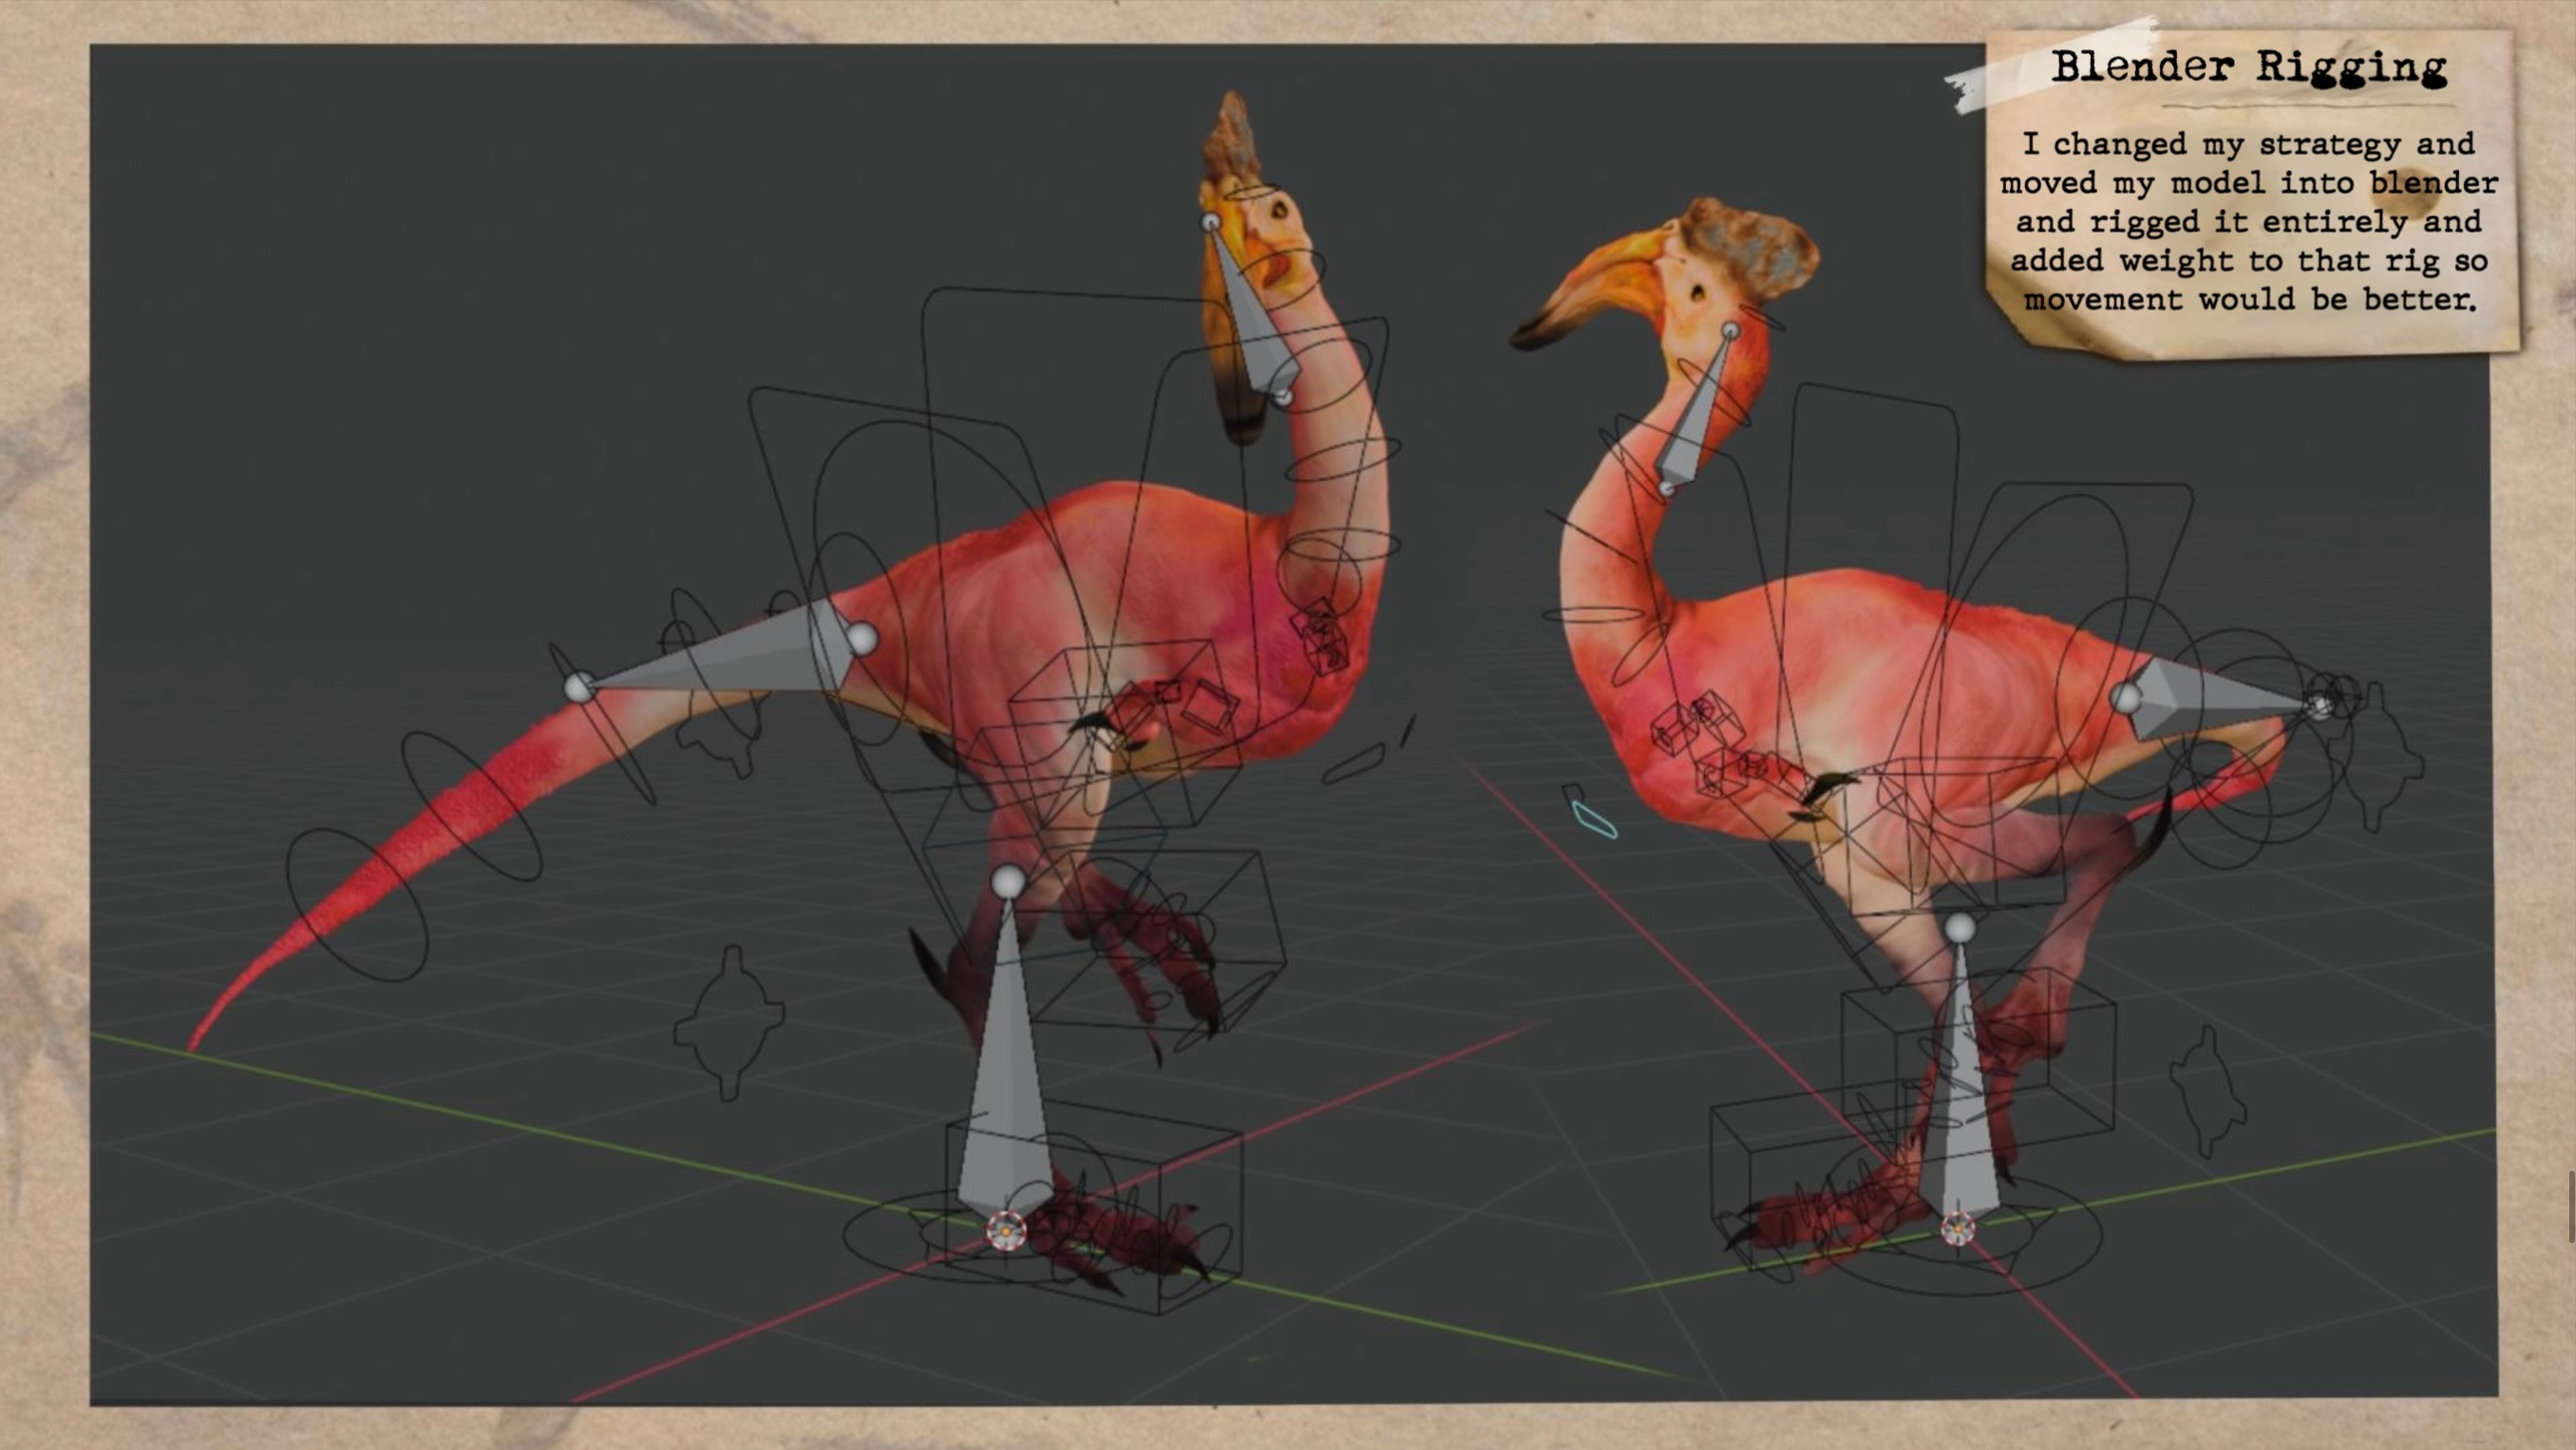Viewport: 2576px width, 1450px height.
Task: Click the "I changed my strategy" note paragraph
Action: click(x=2249, y=221)
